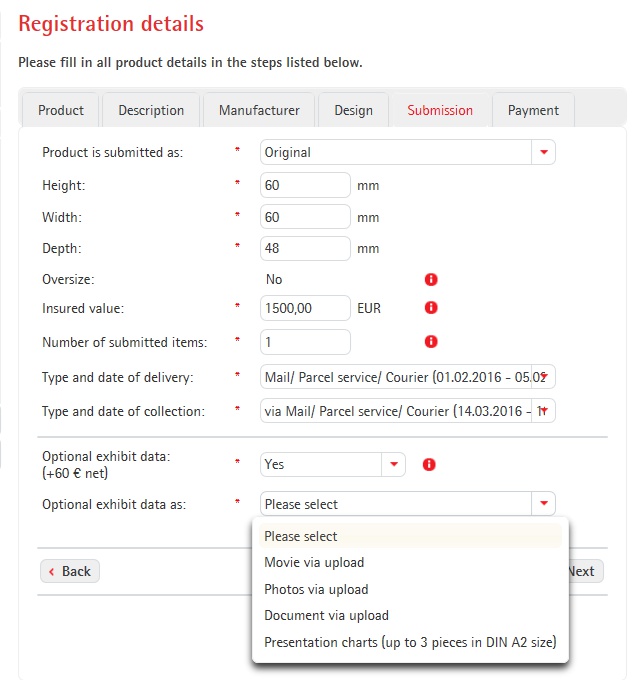This screenshot has height=680, width=642.
Task: Pick 'Document via upload' option
Action: (326, 615)
